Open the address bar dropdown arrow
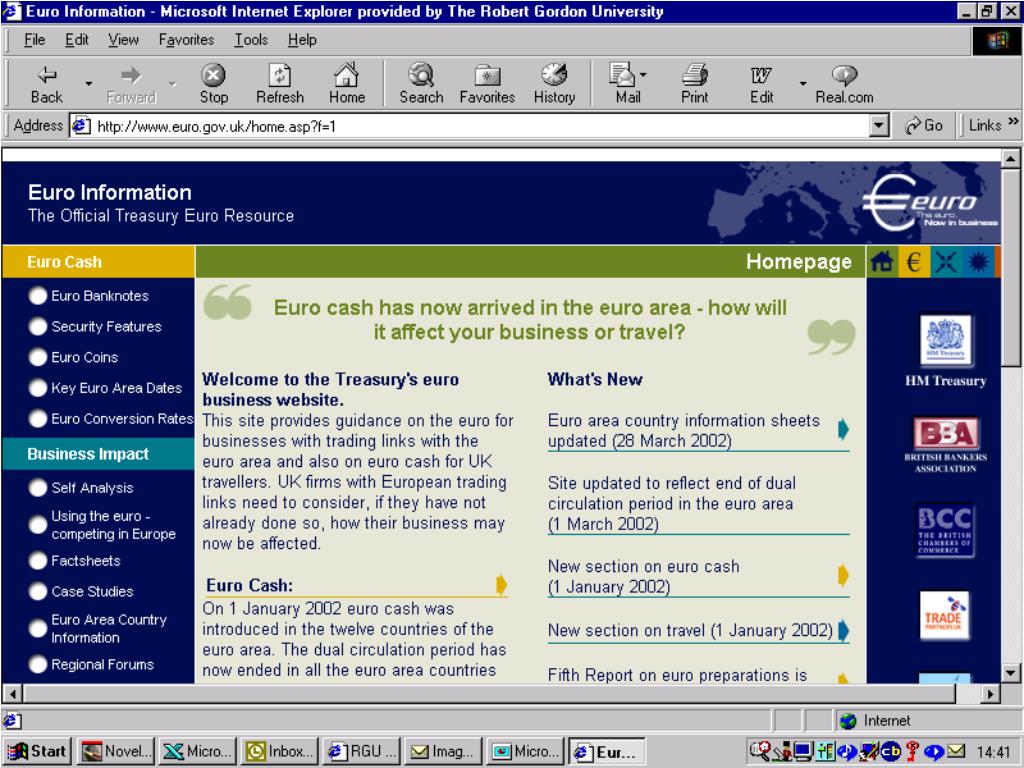This screenshot has width=1024, height=768. 880,125
